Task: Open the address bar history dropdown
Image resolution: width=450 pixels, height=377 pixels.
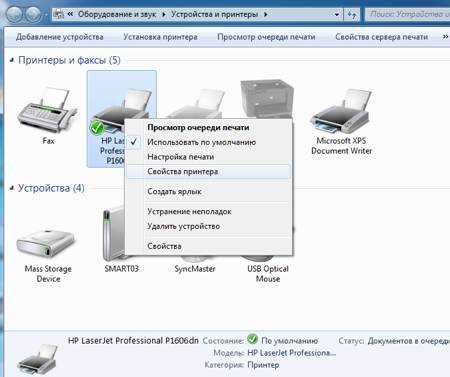Action: 337,14
